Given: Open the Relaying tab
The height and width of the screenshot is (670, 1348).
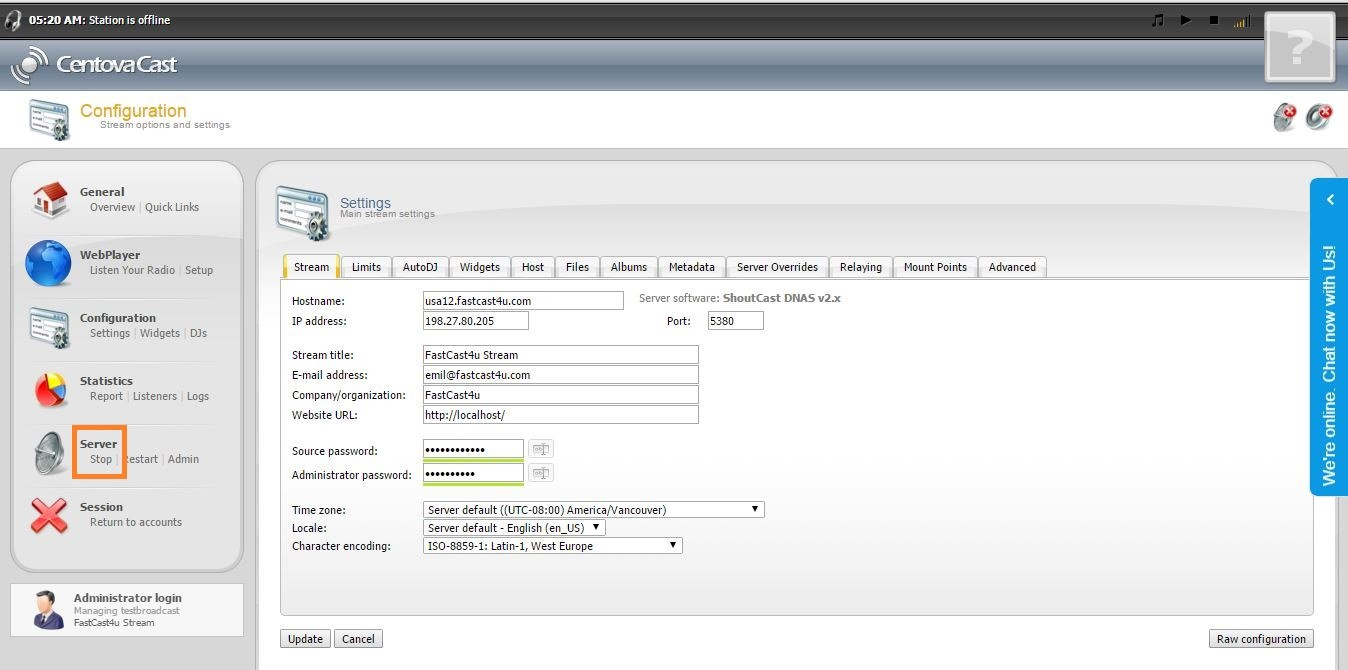Looking at the screenshot, I should pyautogui.click(x=861, y=267).
